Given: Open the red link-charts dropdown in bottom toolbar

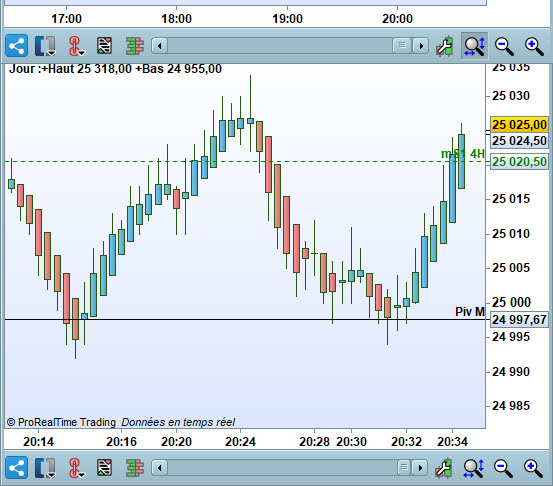Looking at the screenshot, I should [x=76, y=468].
